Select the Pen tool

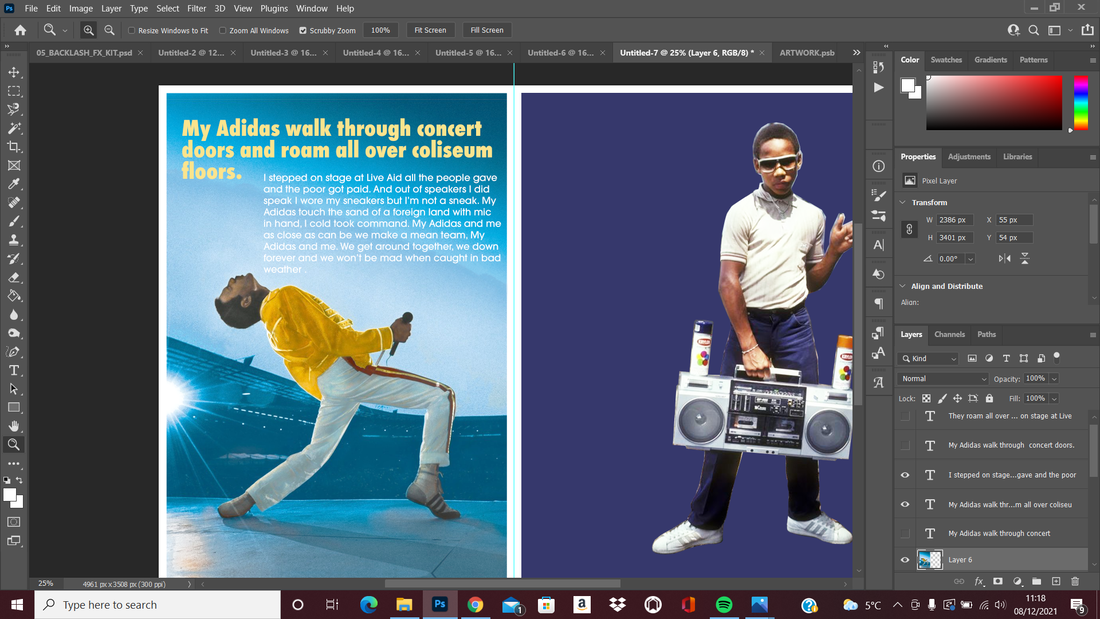14,352
